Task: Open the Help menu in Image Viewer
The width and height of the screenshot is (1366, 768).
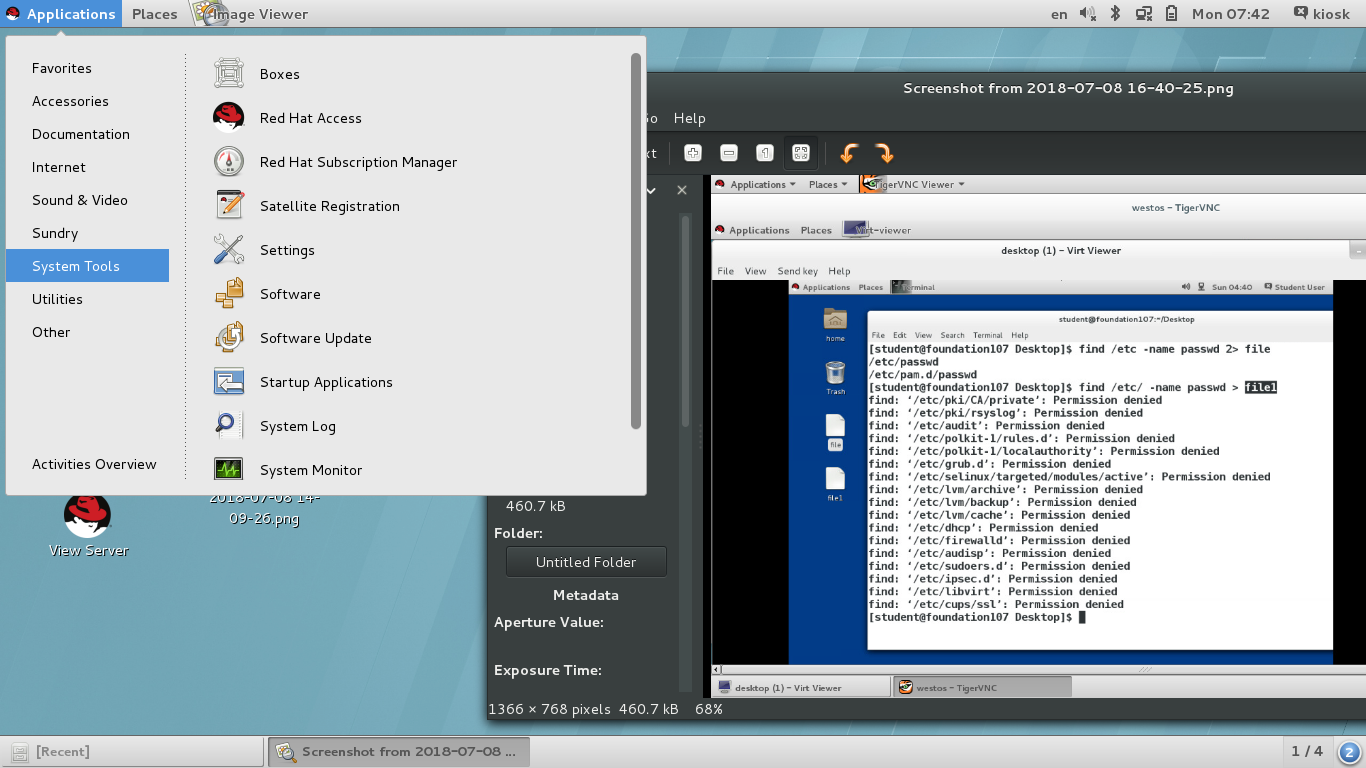Action: 689,118
